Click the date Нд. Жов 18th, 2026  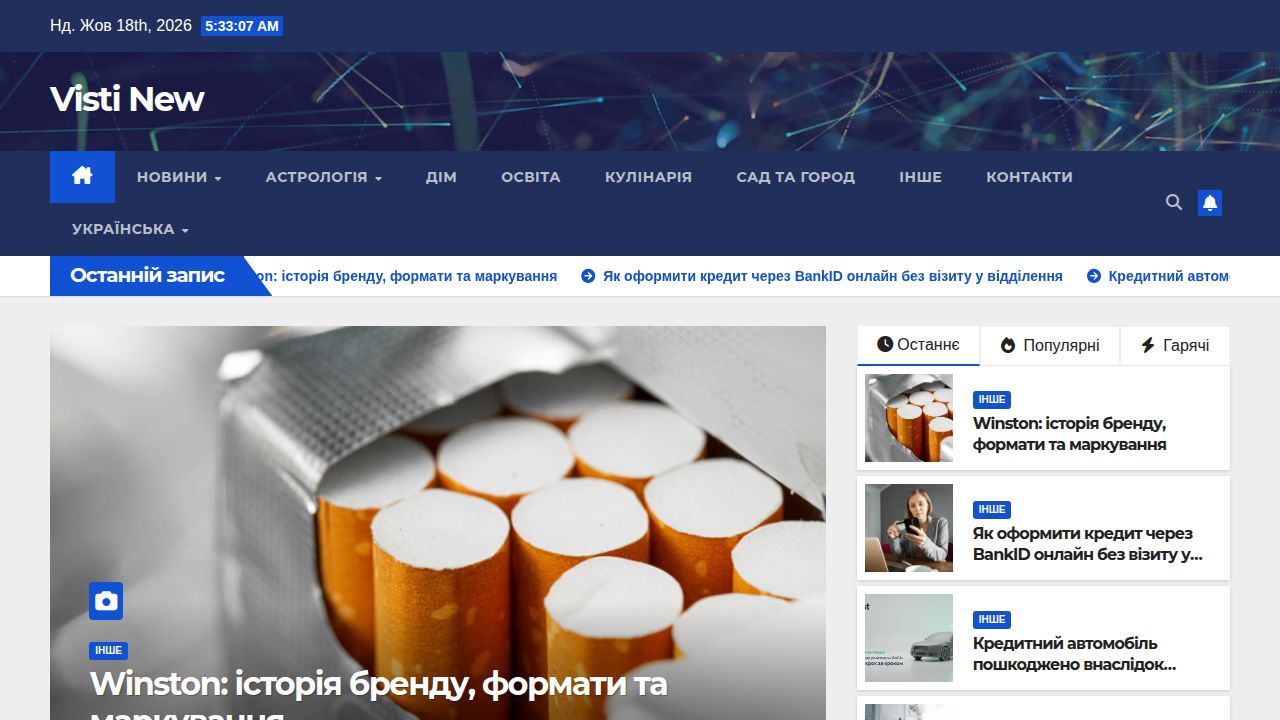pos(121,26)
